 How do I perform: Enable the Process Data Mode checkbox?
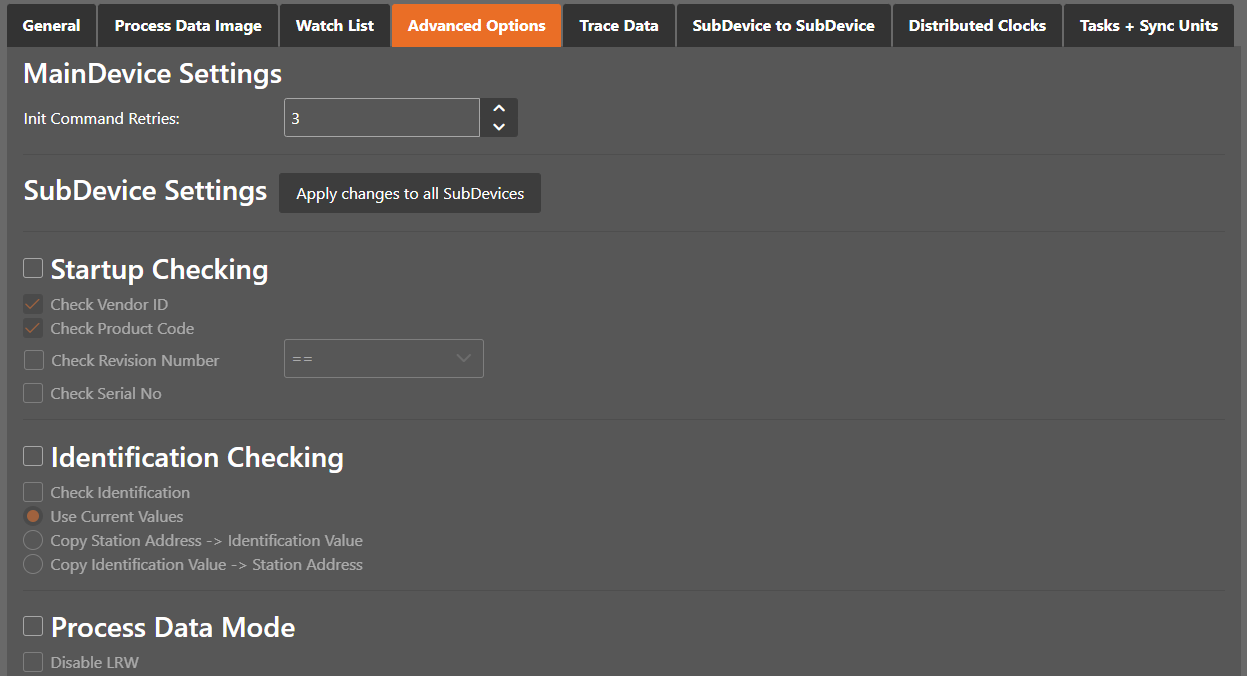pos(33,626)
